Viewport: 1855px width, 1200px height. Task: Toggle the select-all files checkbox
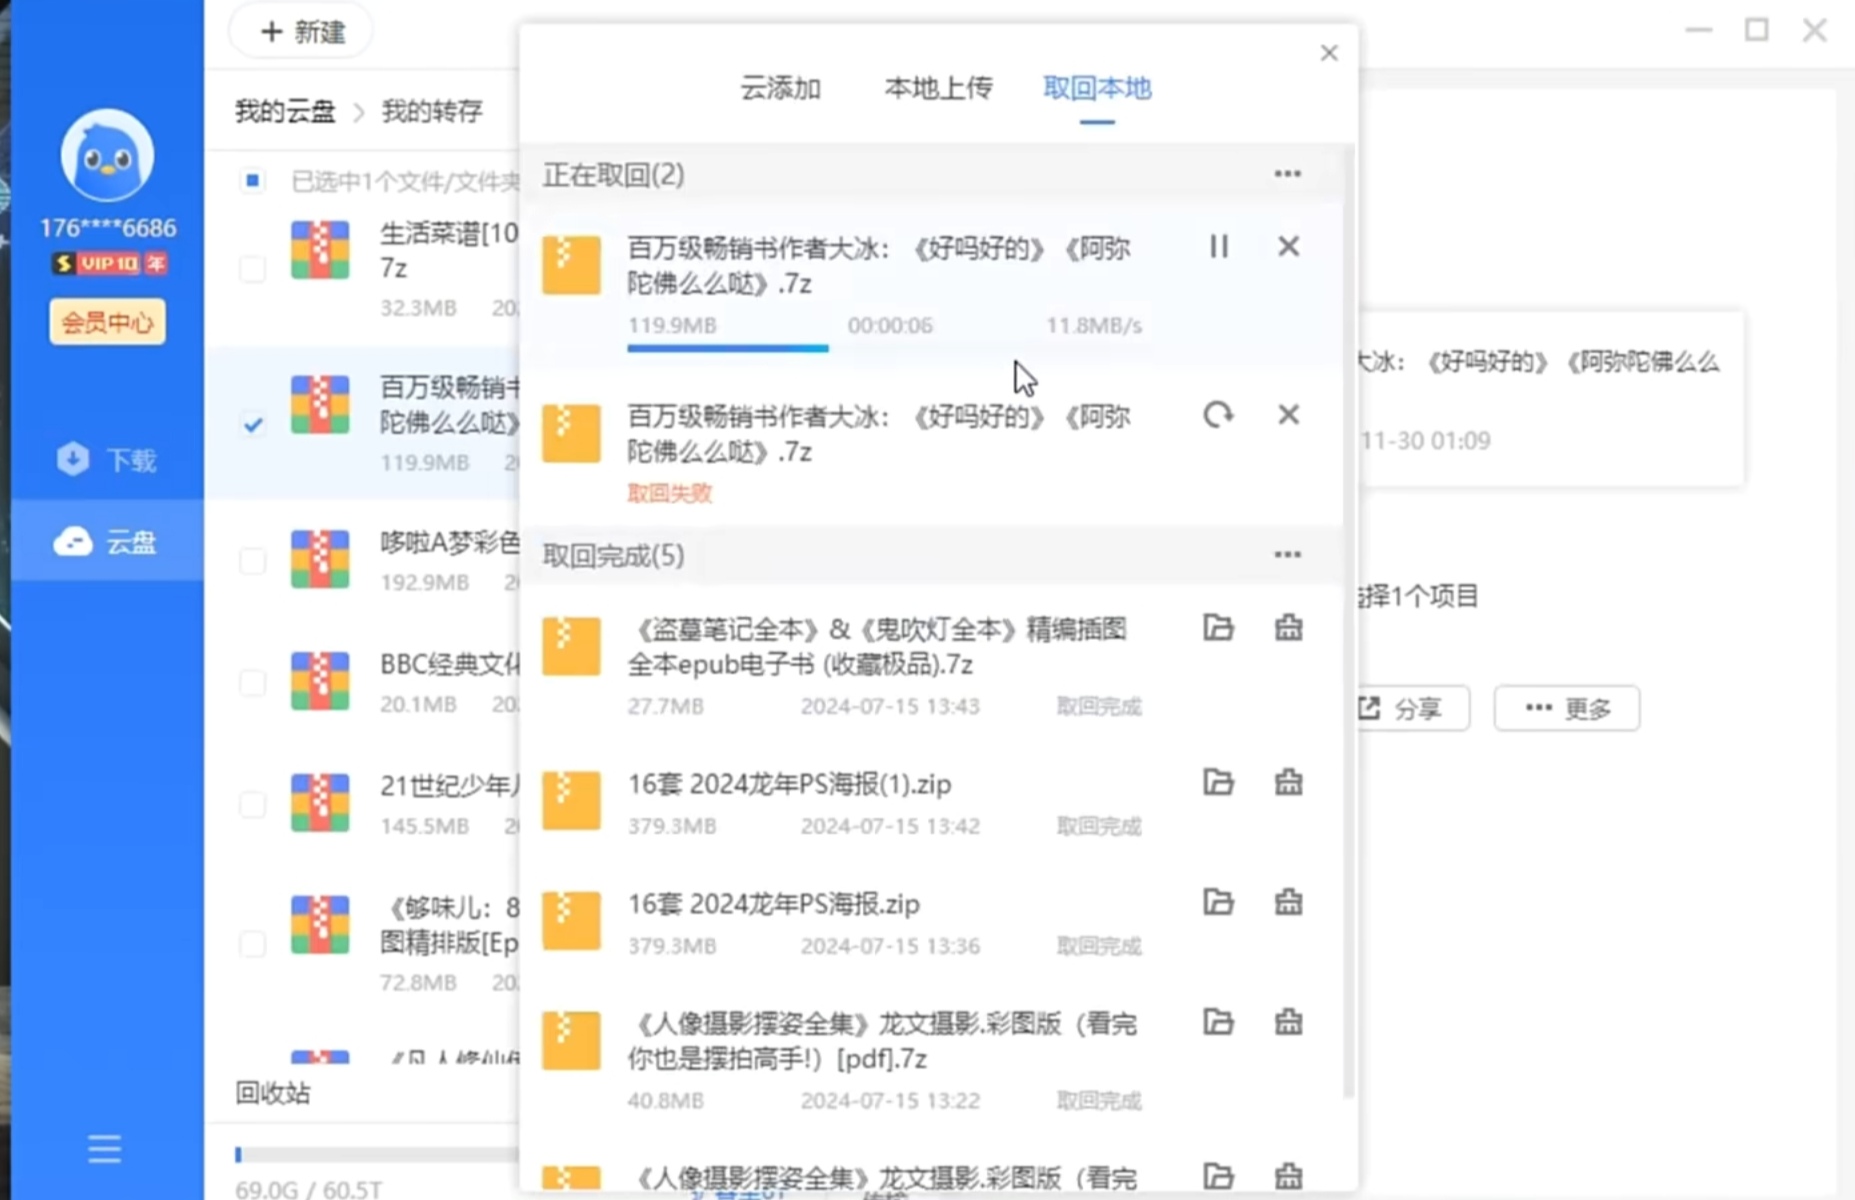pos(253,181)
